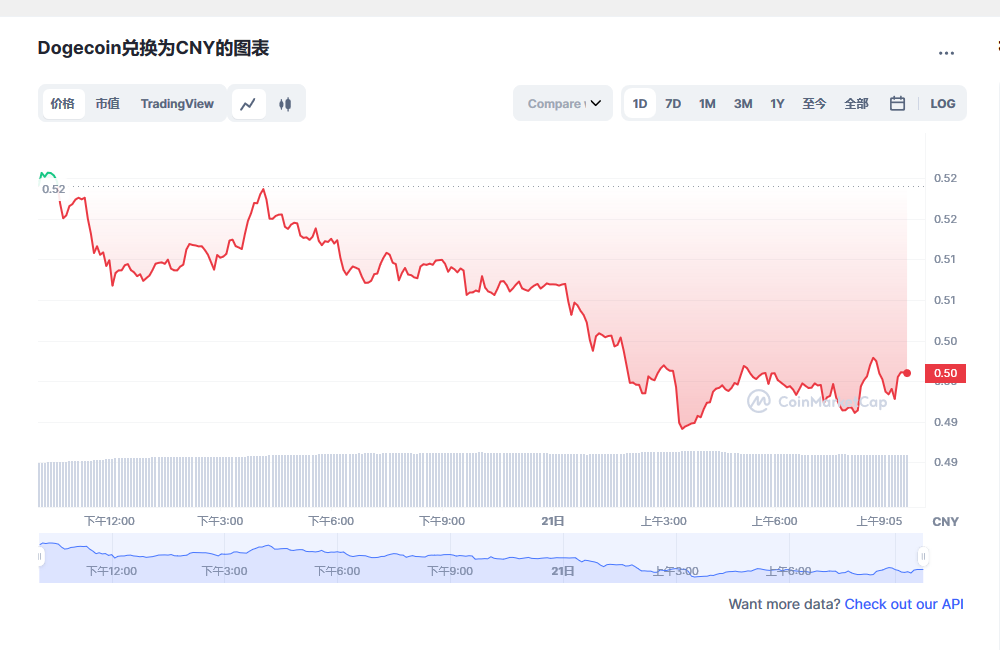The width and height of the screenshot is (1000, 650).
Task: Click the CoinMarketCap watermark logo
Action: click(759, 401)
